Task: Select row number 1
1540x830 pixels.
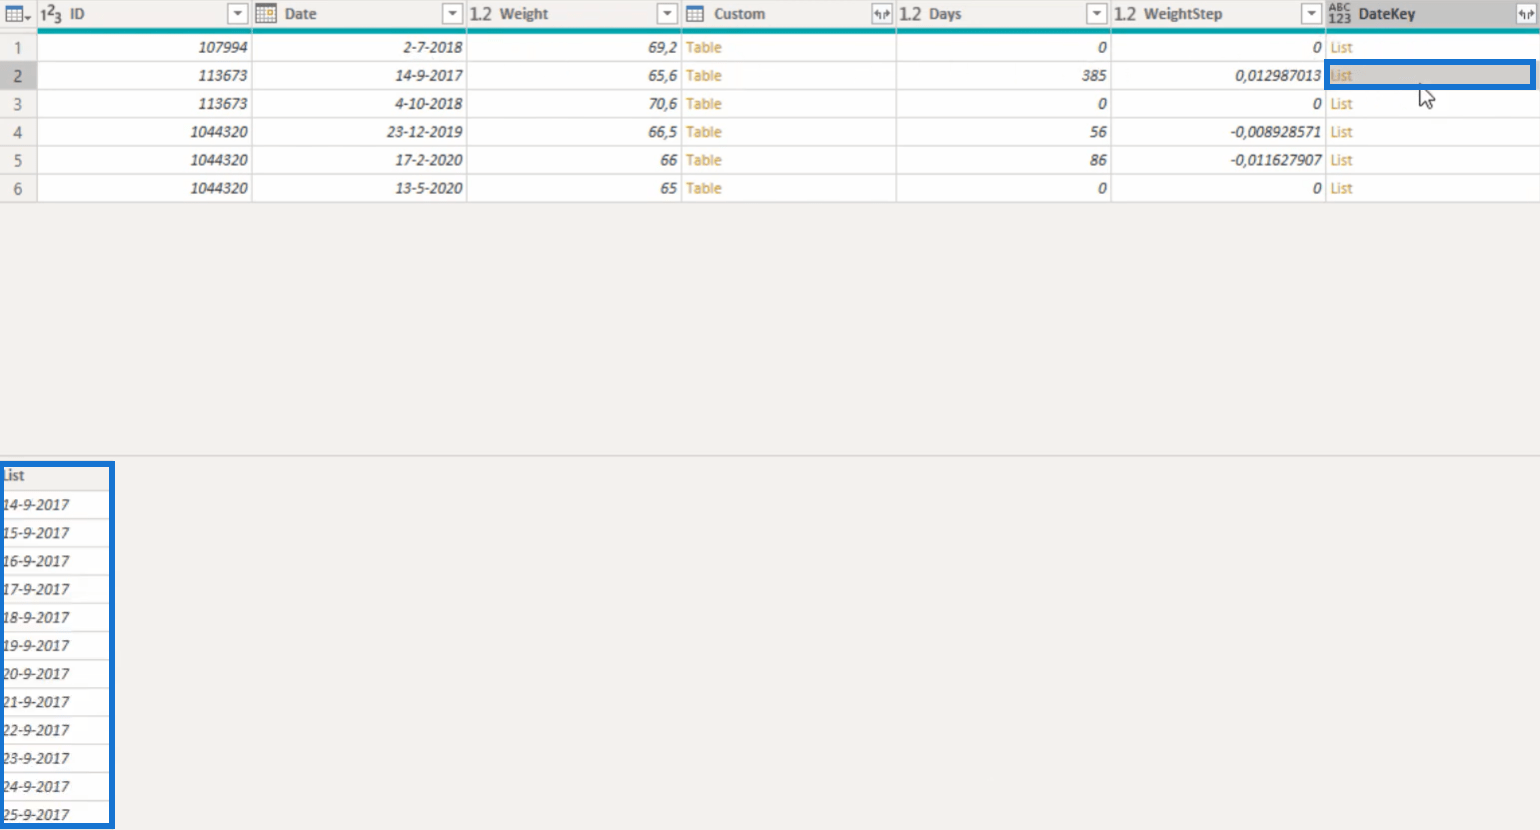Action: click(x=18, y=47)
